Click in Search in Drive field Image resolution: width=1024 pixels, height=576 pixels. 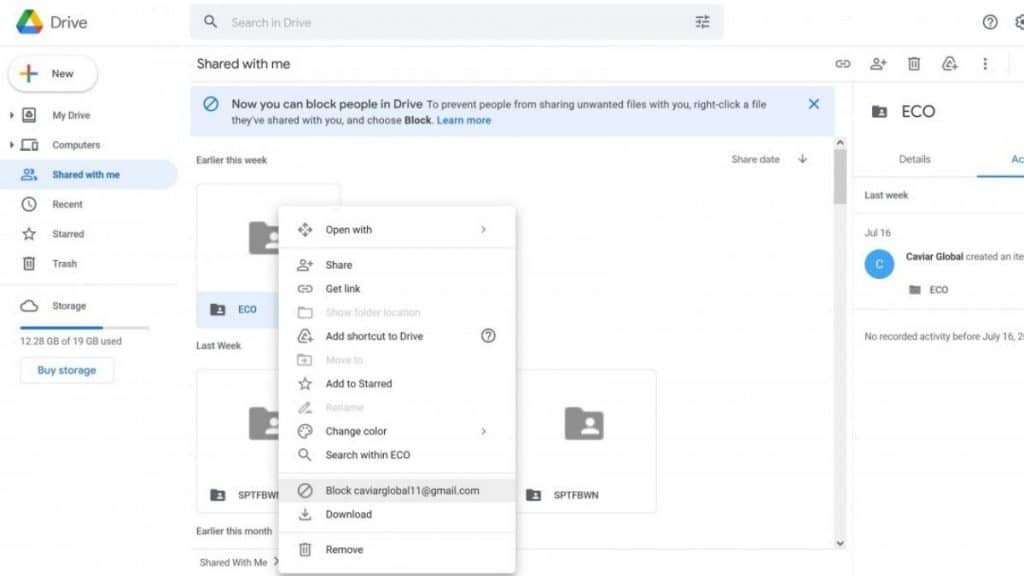pos(457,22)
